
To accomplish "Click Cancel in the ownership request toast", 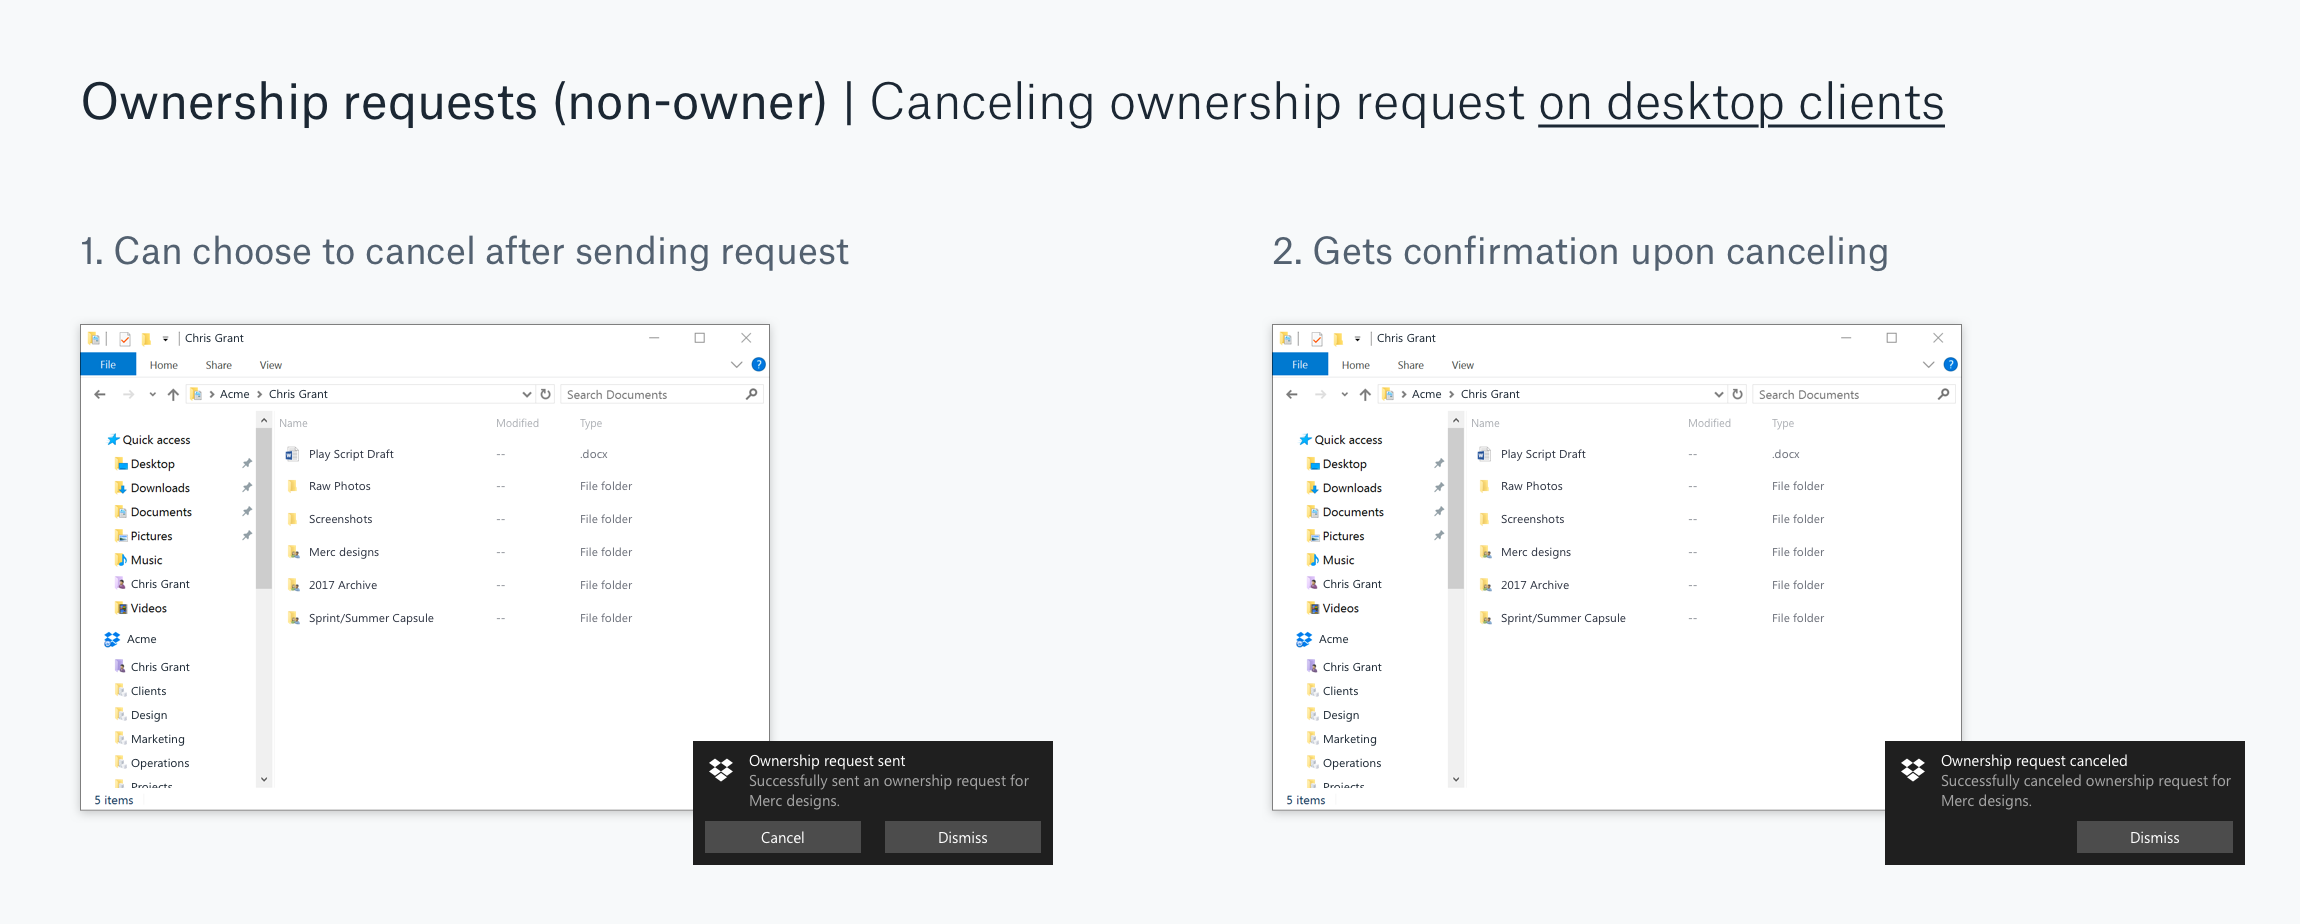I will coord(782,837).
